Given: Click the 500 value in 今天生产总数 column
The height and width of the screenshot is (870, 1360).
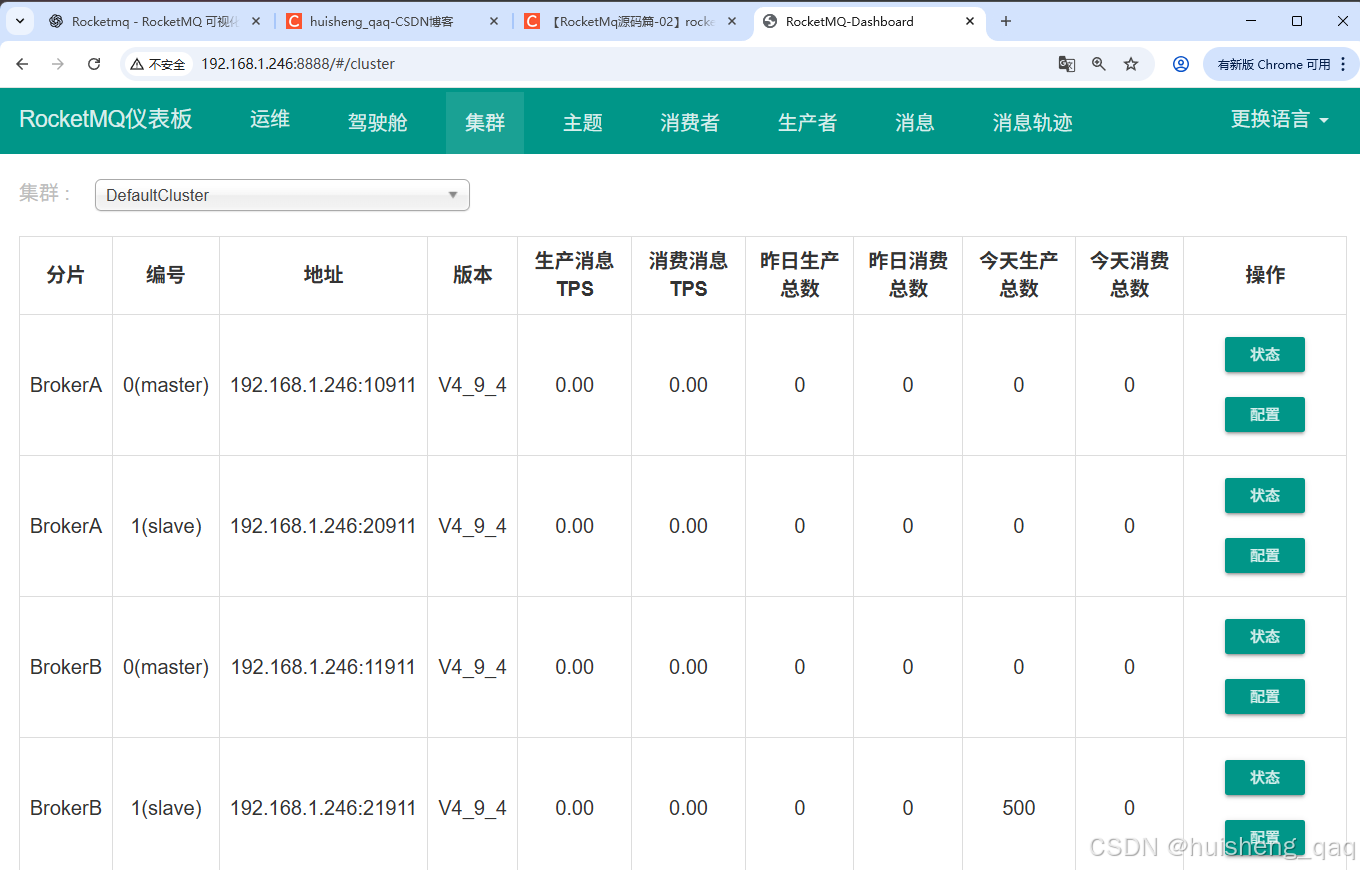Looking at the screenshot, I should [x=1019, y=808].
